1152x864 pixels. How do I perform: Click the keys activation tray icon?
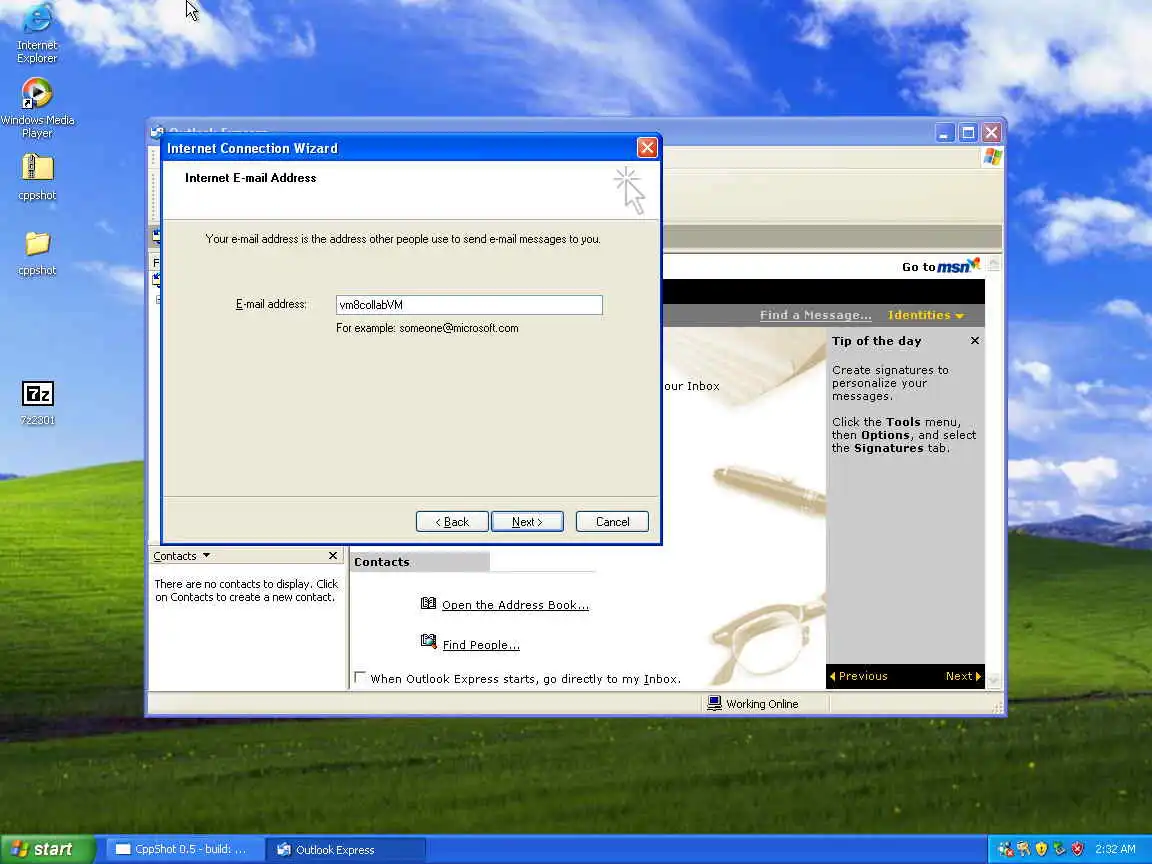click(1023, 849)
